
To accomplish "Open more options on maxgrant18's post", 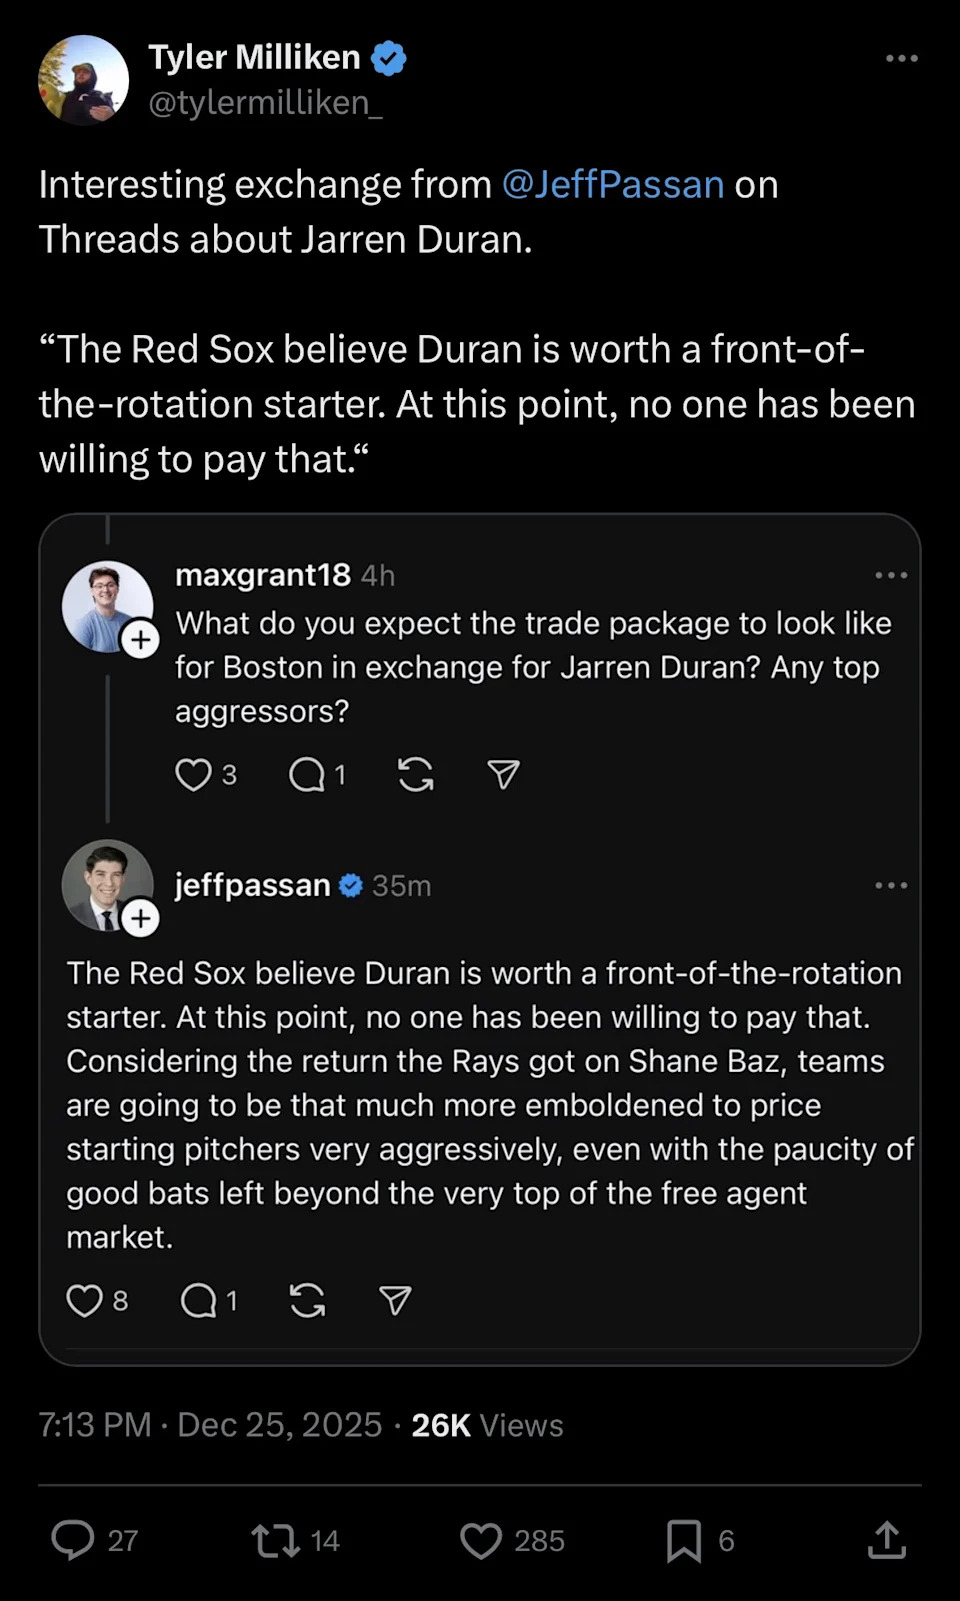I will click(890, 575).
